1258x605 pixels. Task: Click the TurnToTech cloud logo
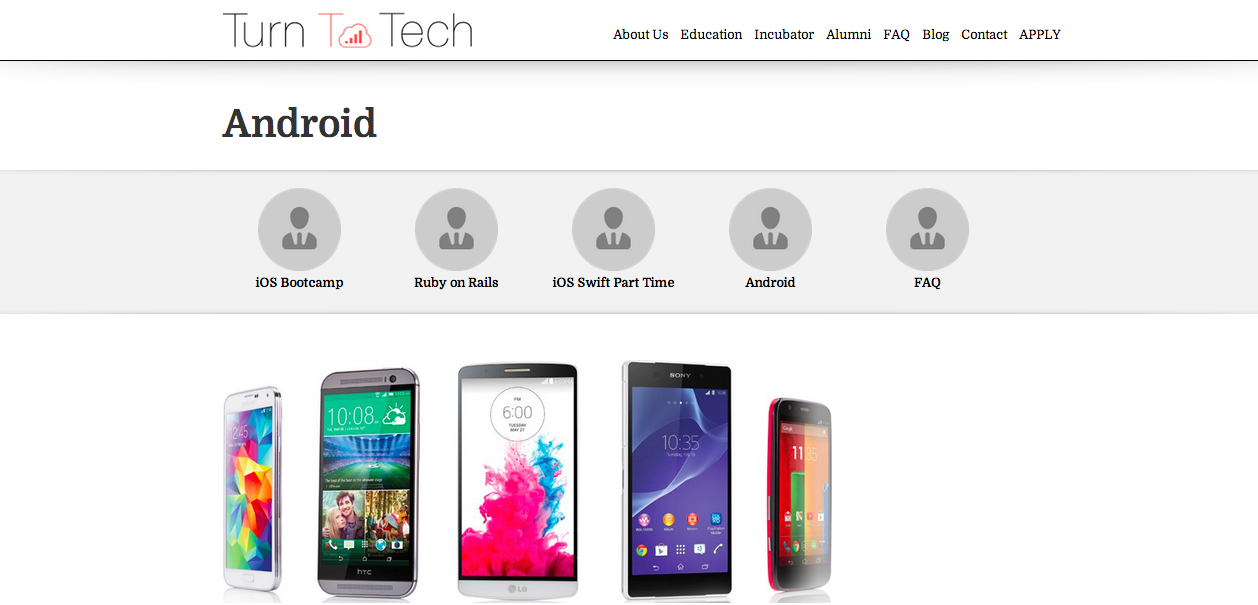pos(347,30)
